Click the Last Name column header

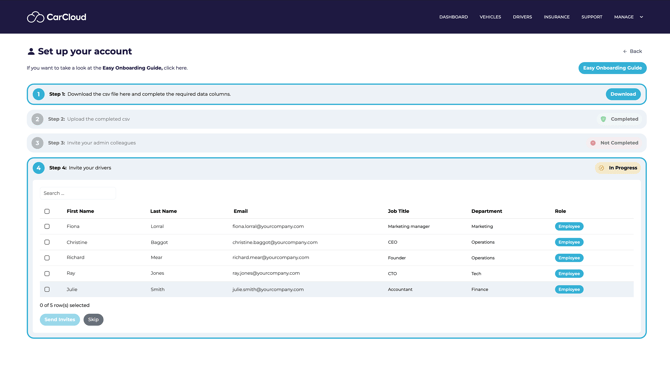click(163, 211)
